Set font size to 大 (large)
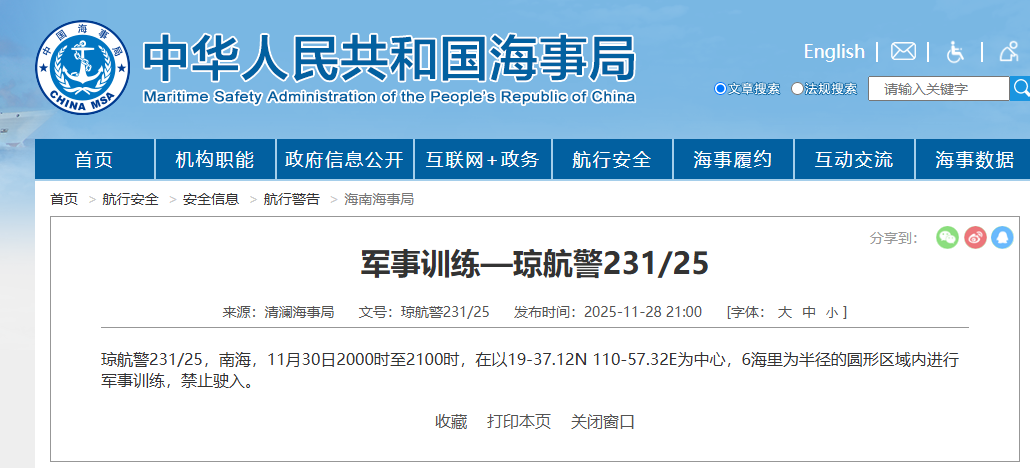1030x468 pixels. (x=785, y=312)
